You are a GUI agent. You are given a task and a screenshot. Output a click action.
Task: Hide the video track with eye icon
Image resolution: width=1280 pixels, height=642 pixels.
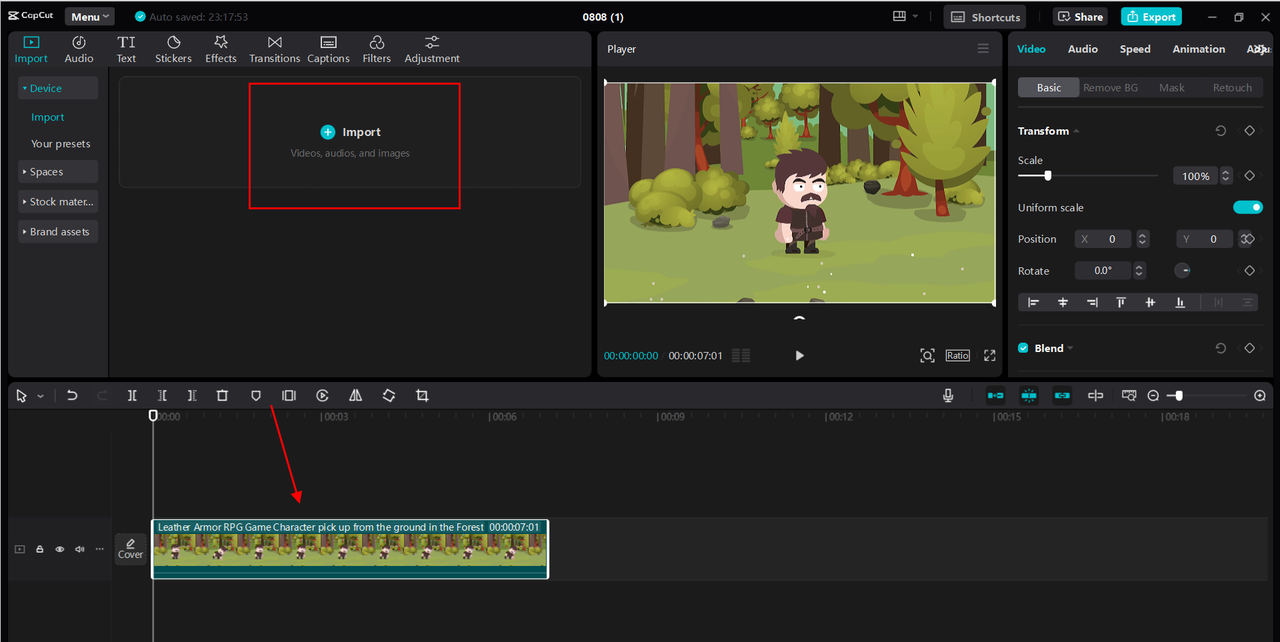click(x=59, y=549)
